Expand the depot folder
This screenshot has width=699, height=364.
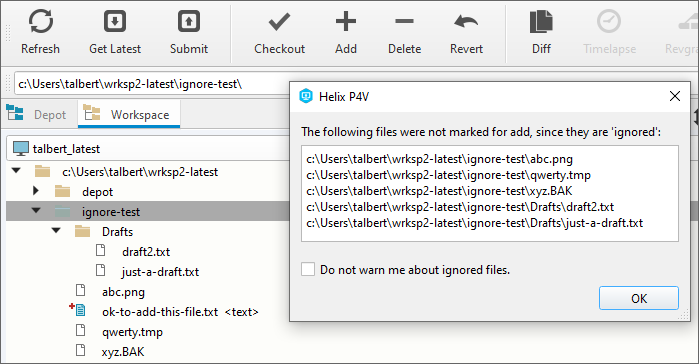36,191
